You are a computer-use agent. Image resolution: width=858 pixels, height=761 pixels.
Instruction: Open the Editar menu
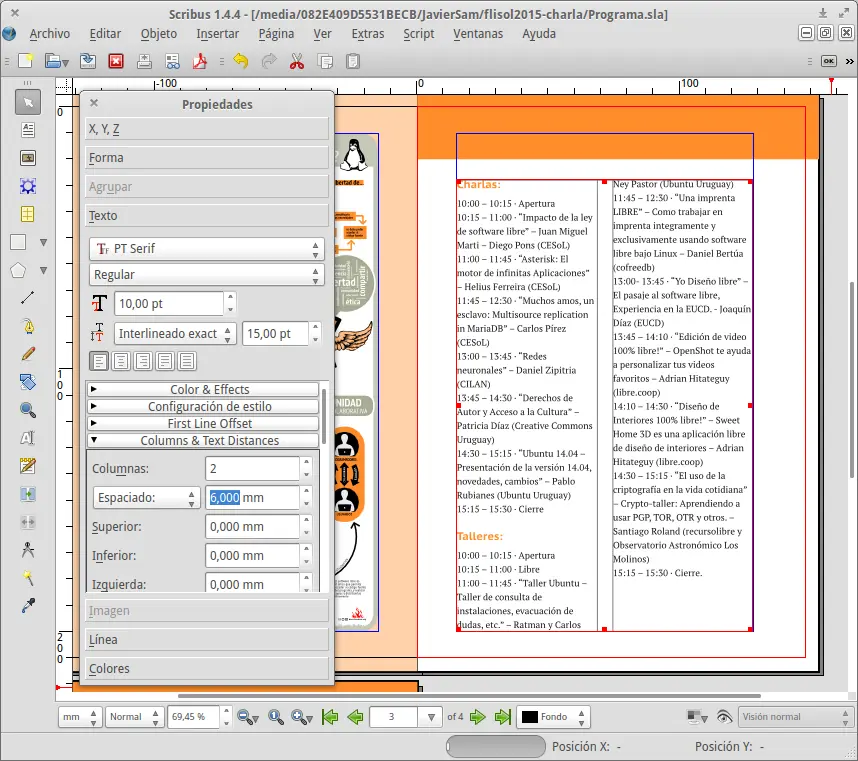tap(105, 34)
